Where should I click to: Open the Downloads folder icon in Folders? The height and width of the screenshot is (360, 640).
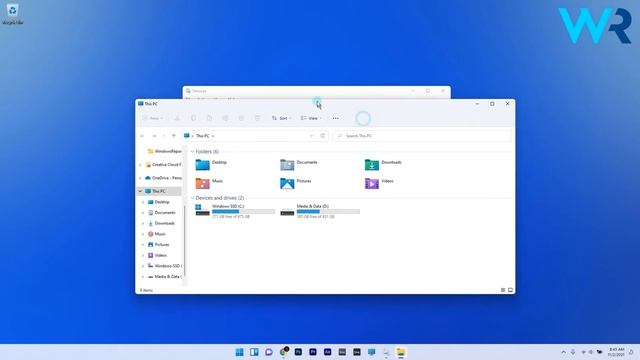pos(371,164)
